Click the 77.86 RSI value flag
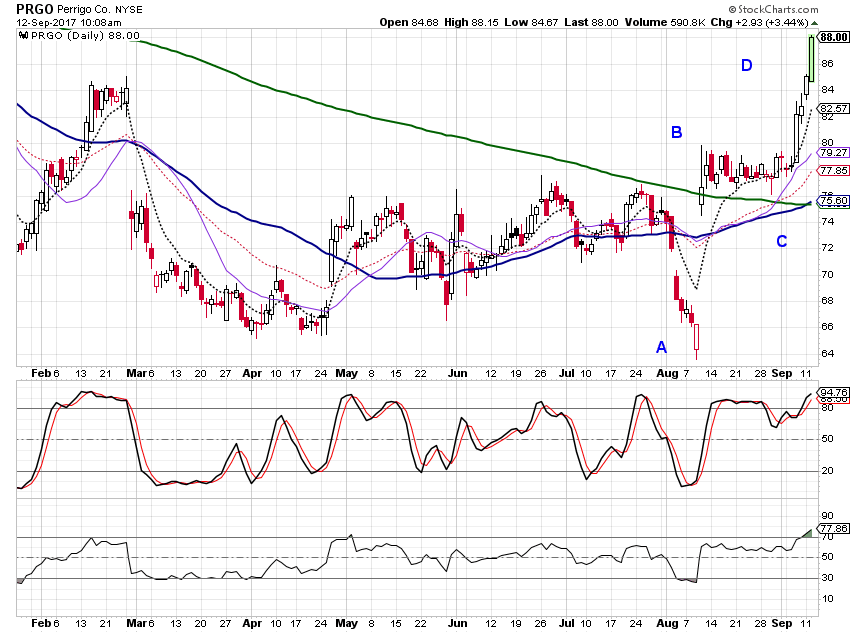This screenshot has height=633, width=850. (x=833, y=528)
